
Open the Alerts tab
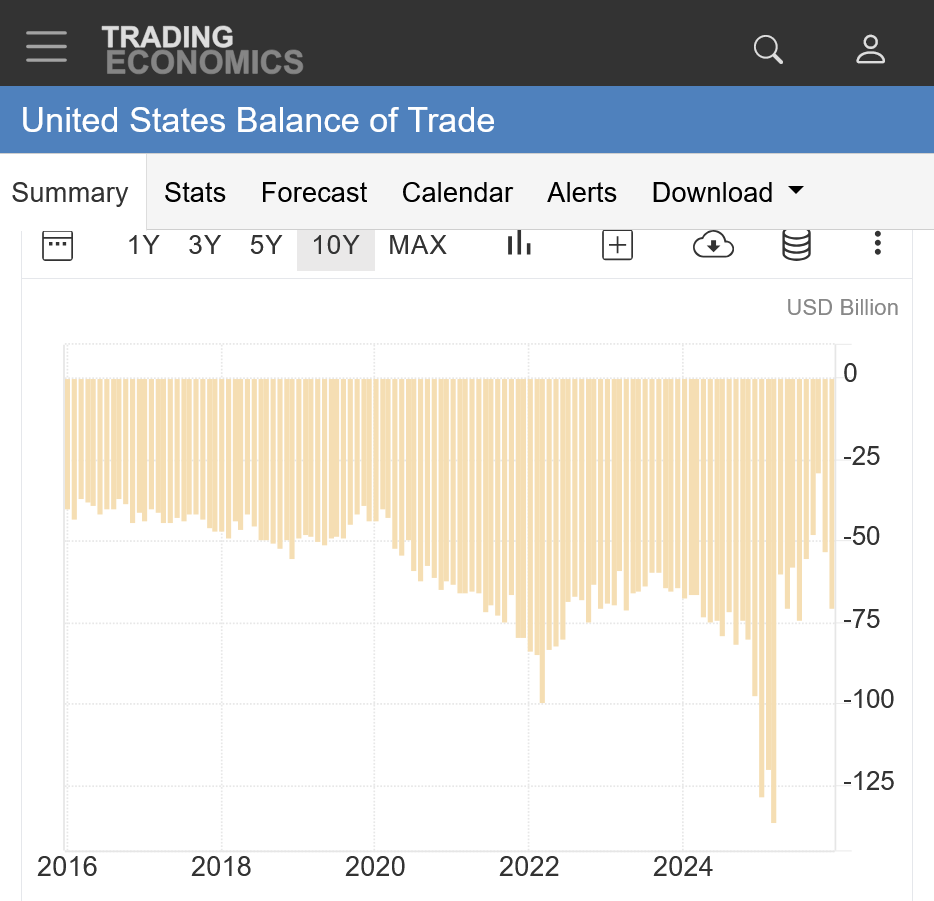[x=582, y=193]
